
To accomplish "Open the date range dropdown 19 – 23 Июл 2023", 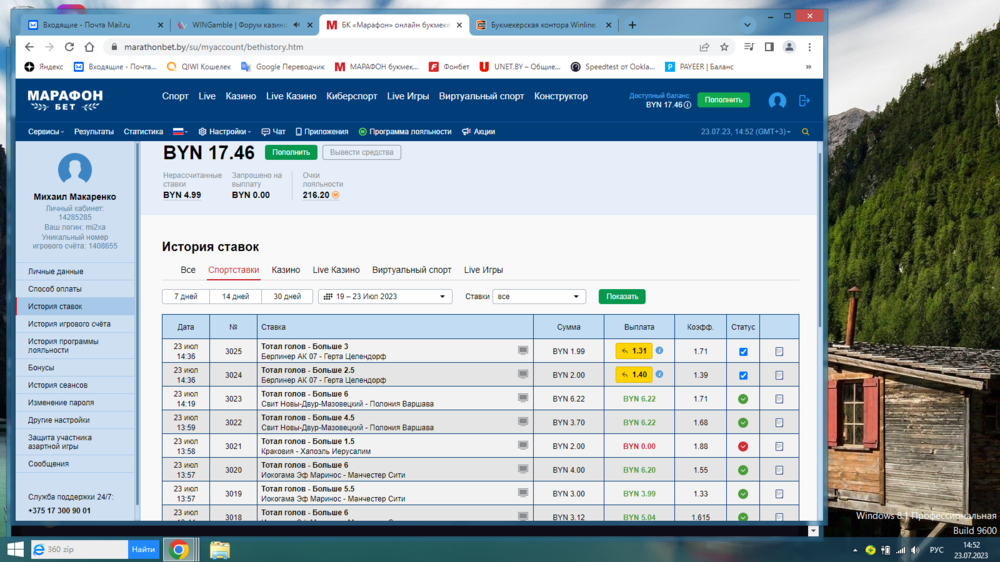I will point(385,297).
